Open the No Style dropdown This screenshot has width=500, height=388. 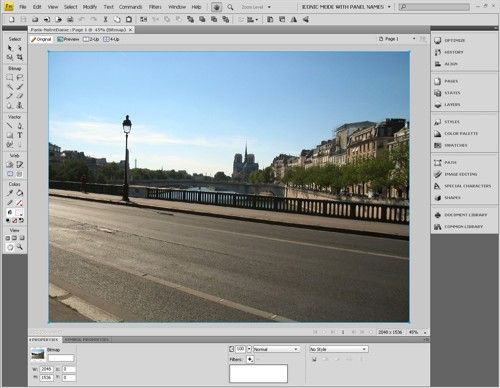(x=338, y=349)
